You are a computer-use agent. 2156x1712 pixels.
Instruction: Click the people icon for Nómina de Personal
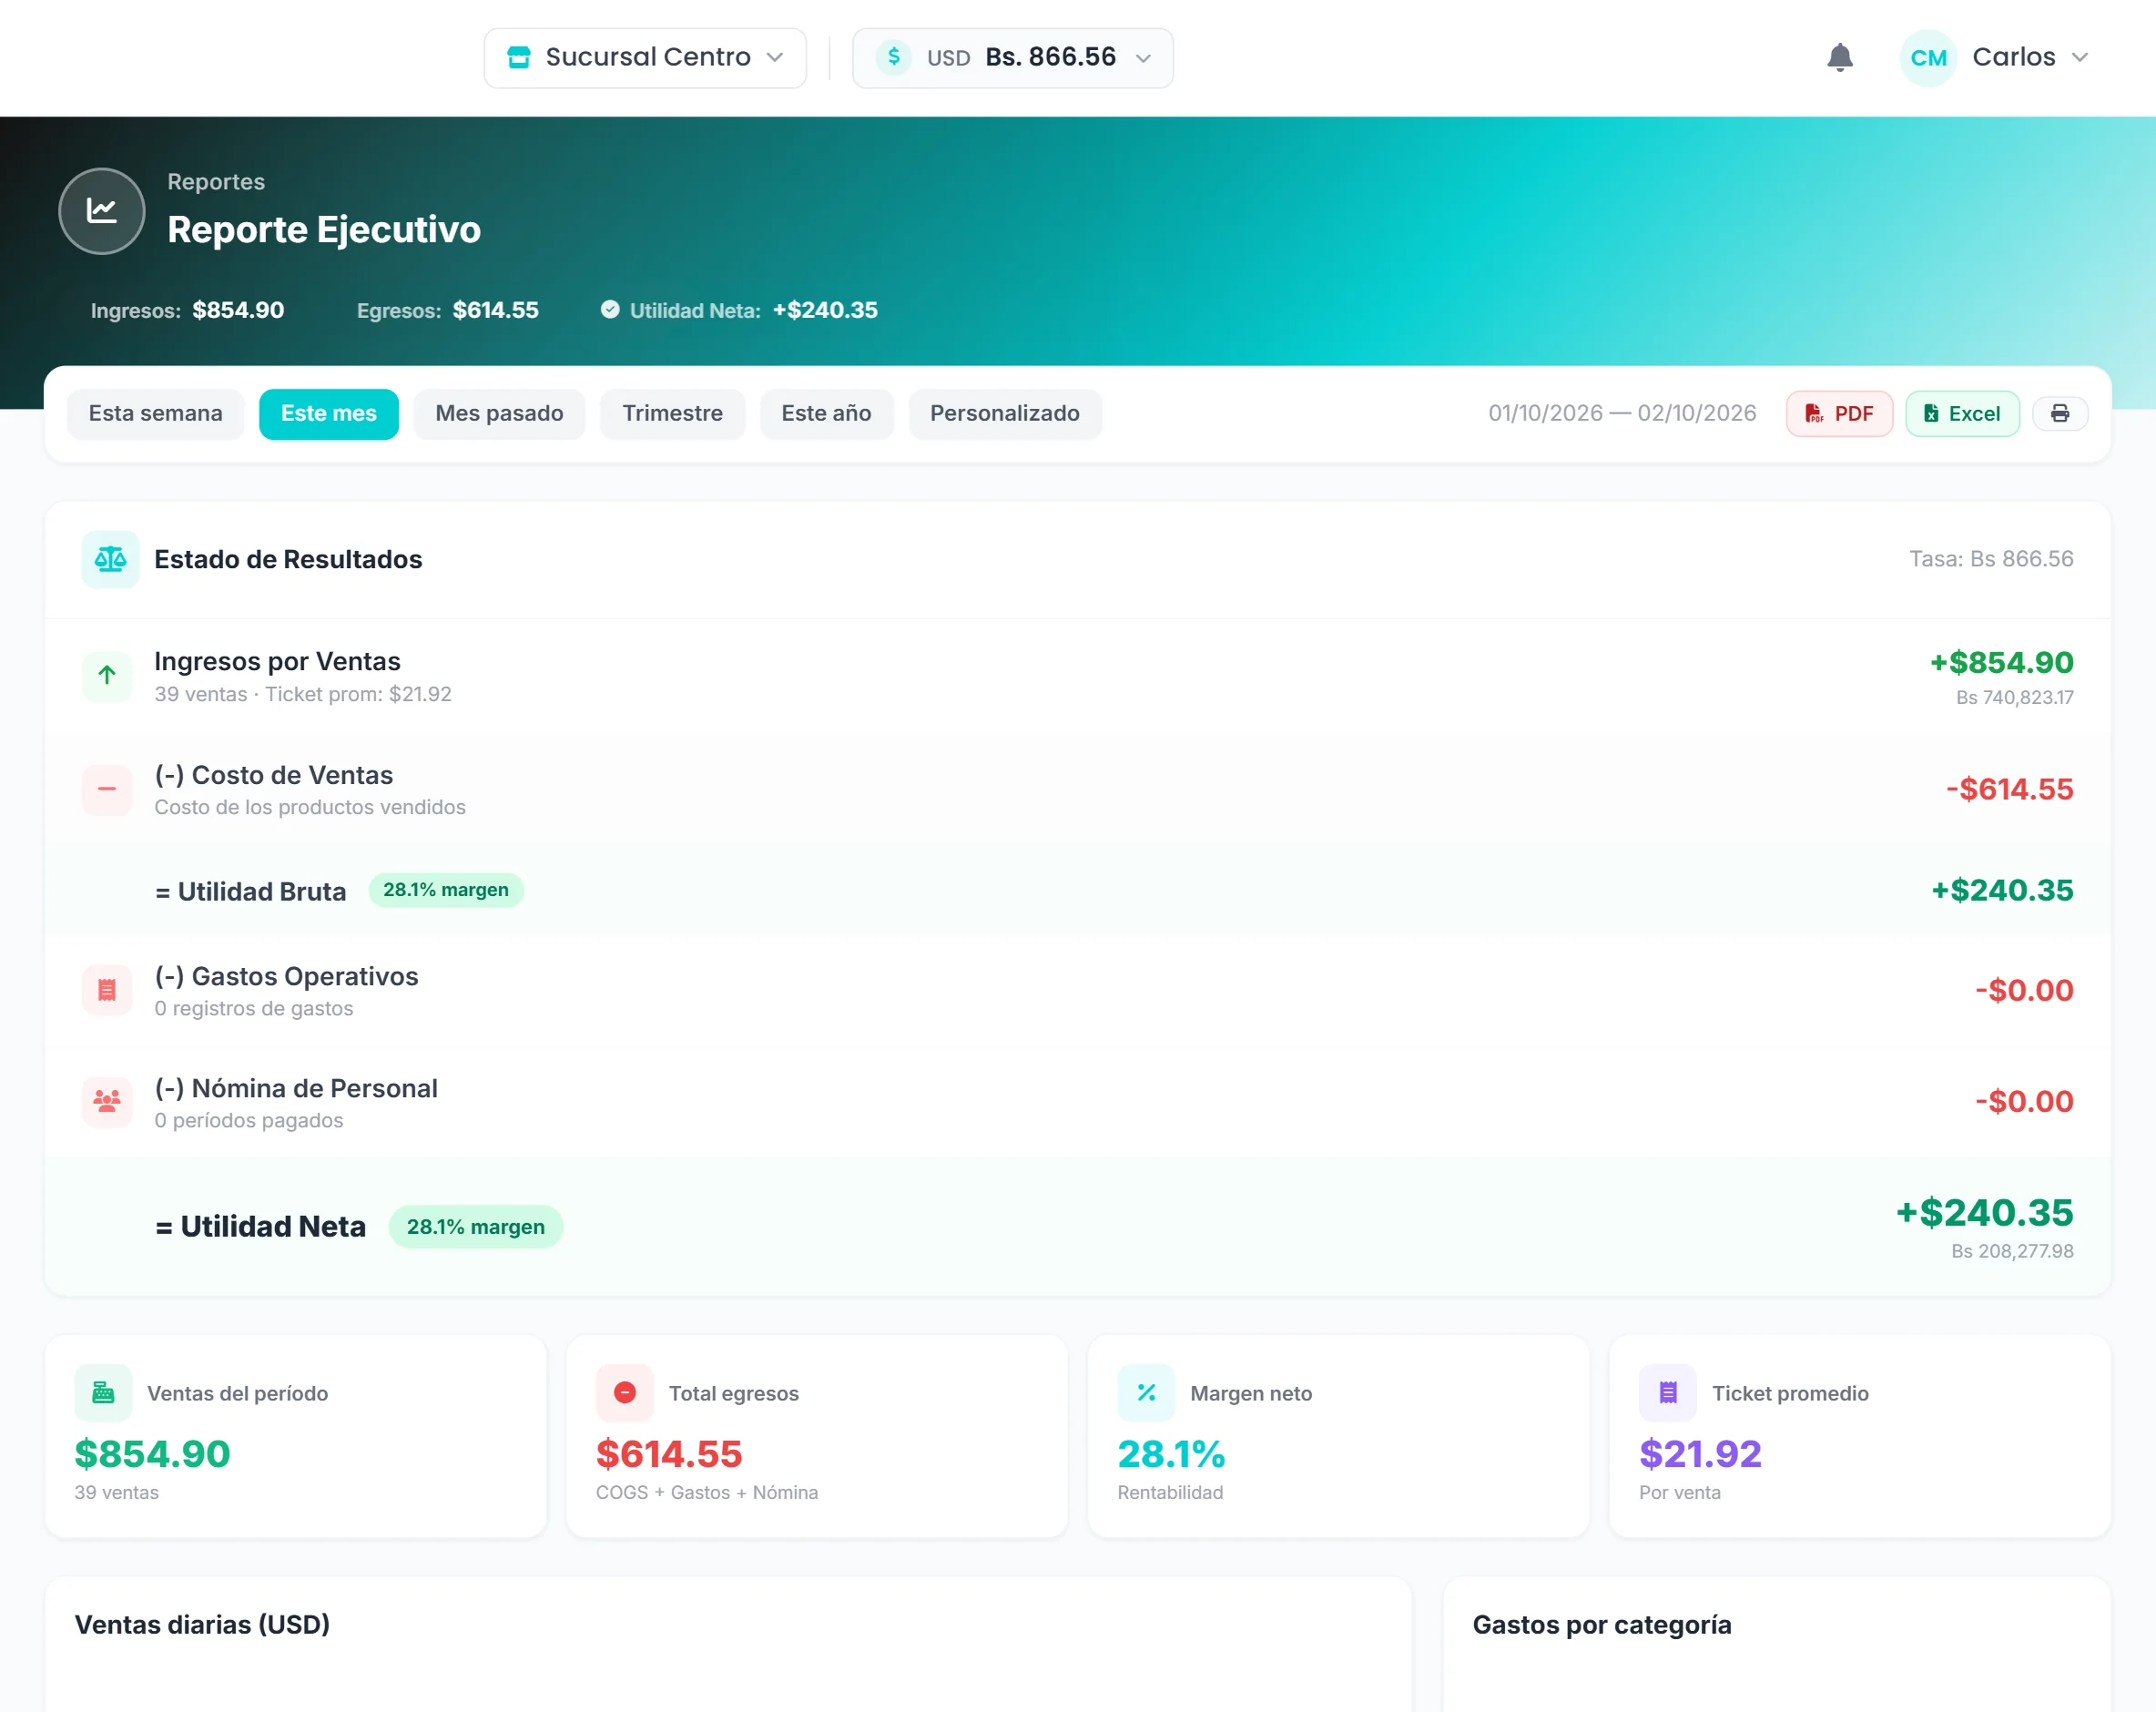(107, 1102)
